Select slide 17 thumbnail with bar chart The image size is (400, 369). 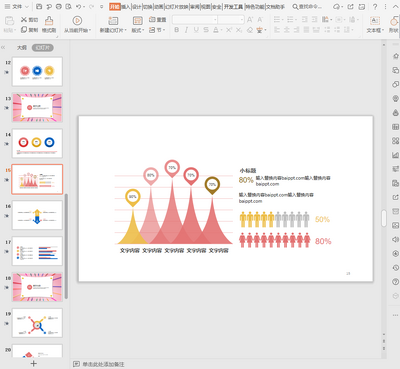tap(37, 251)
